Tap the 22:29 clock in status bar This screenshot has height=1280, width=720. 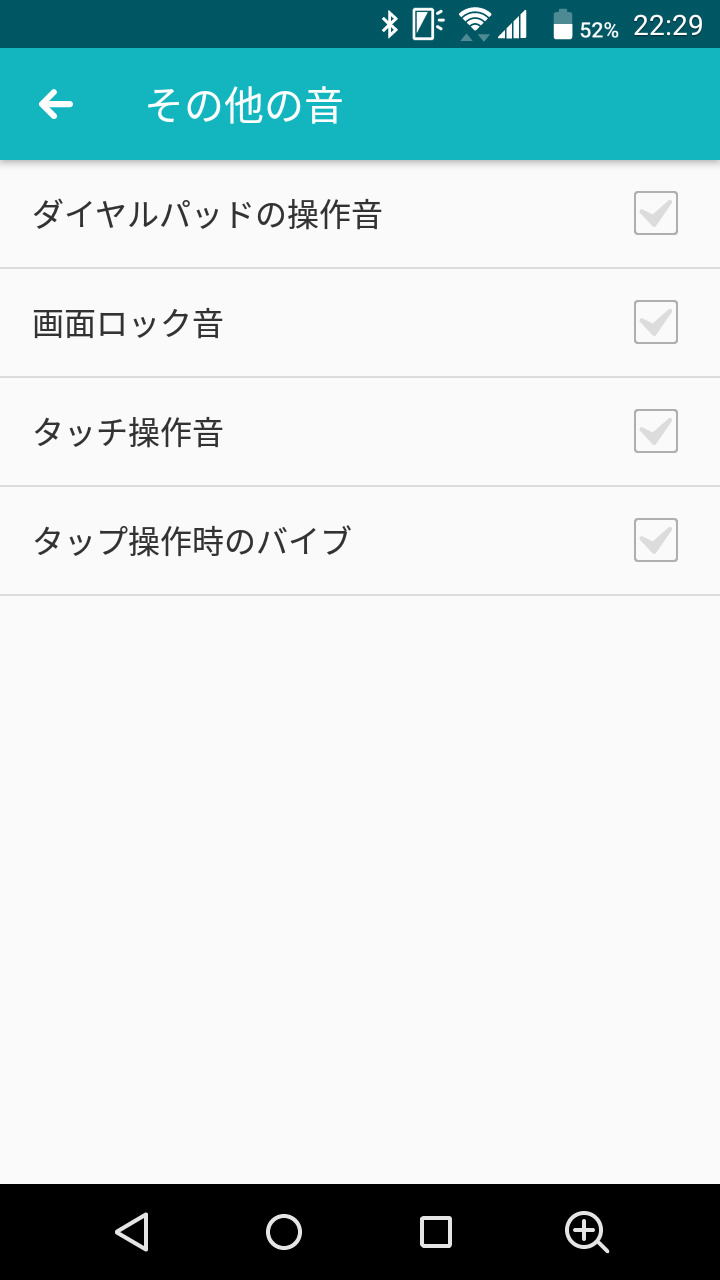click(x=668, y=25)
